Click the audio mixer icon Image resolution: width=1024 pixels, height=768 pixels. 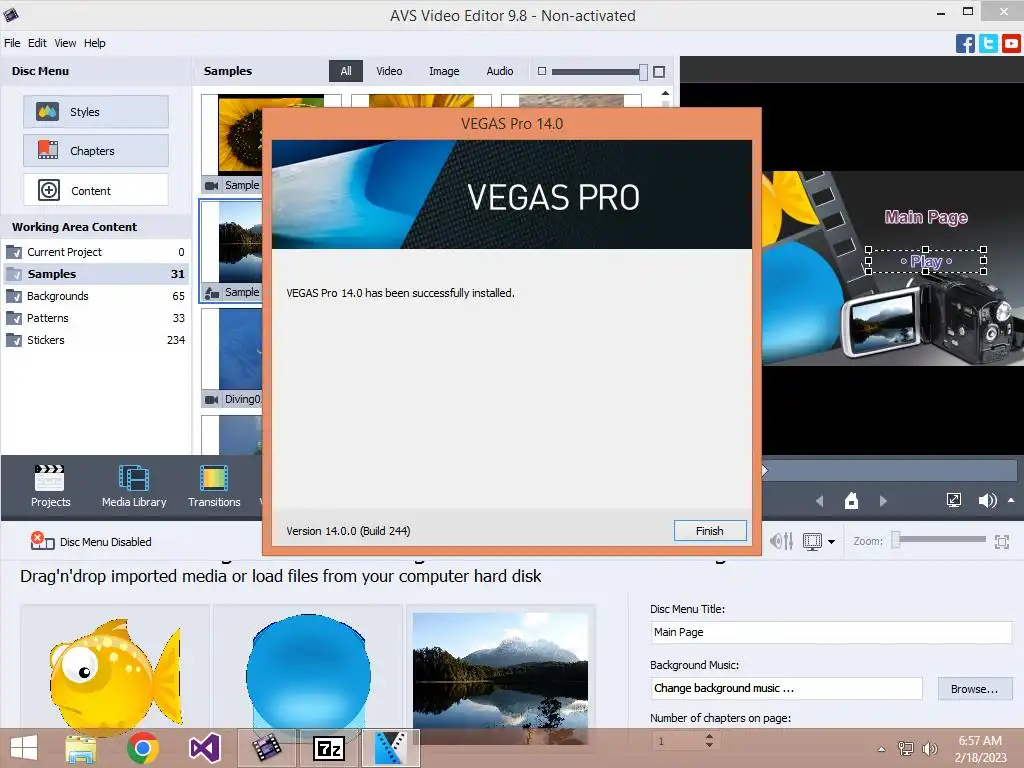(781, 541)
